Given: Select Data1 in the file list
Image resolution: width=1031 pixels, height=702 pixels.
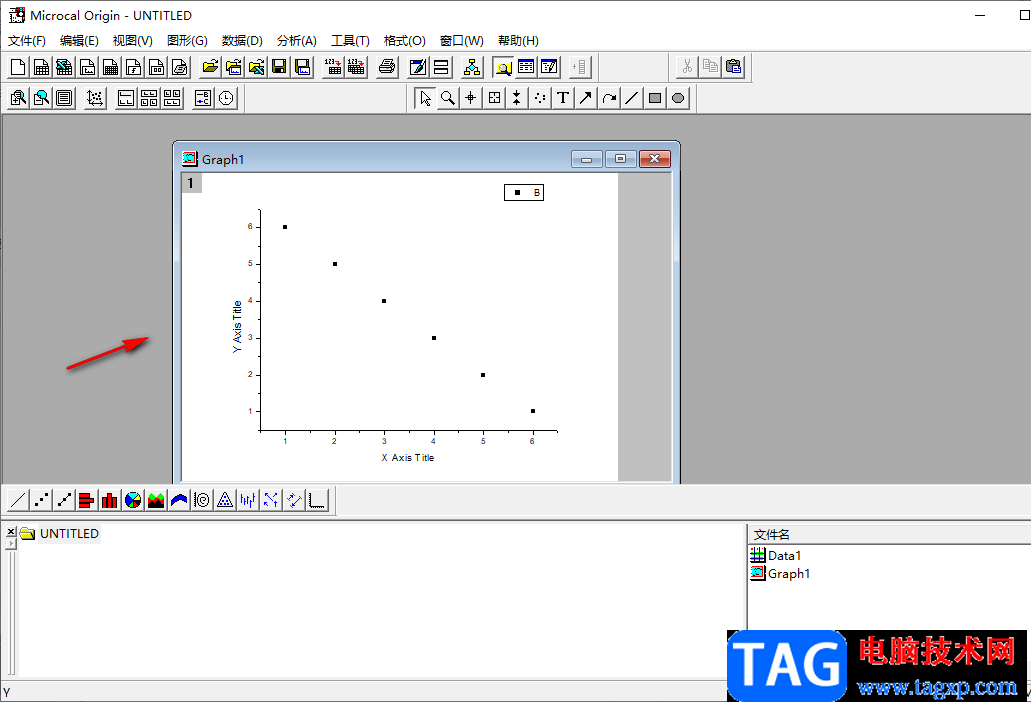Looking at the screenshot, I should 776,555.
